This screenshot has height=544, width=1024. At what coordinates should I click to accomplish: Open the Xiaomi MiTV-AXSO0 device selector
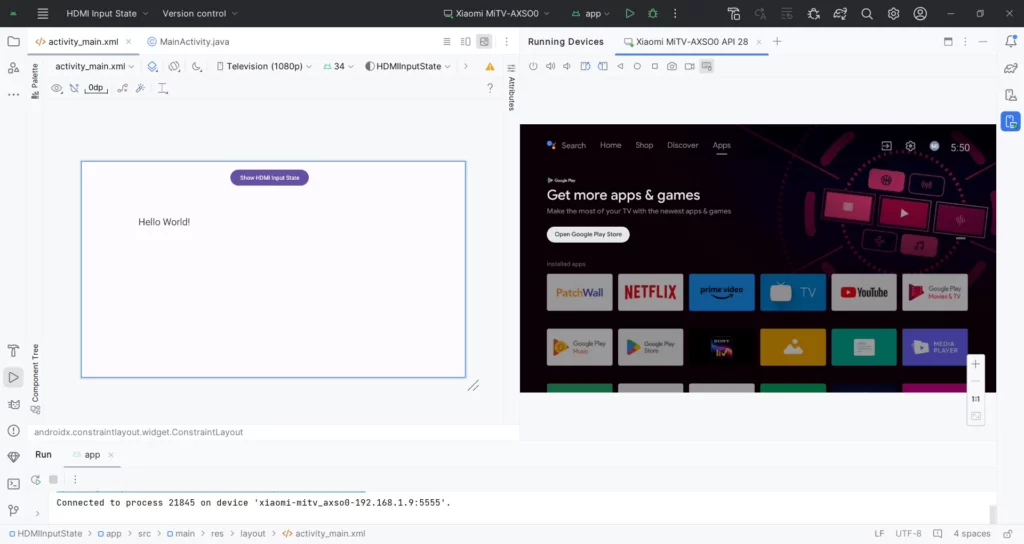496,13
